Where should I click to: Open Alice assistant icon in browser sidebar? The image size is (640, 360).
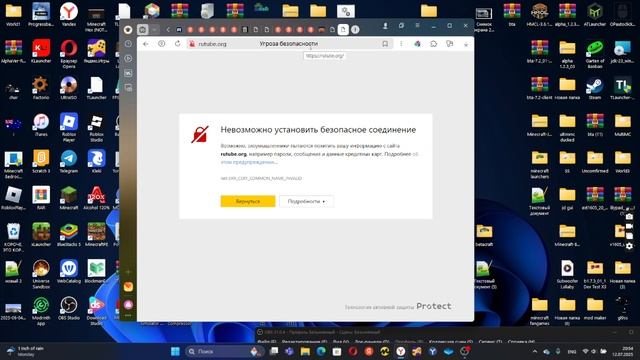128,304
